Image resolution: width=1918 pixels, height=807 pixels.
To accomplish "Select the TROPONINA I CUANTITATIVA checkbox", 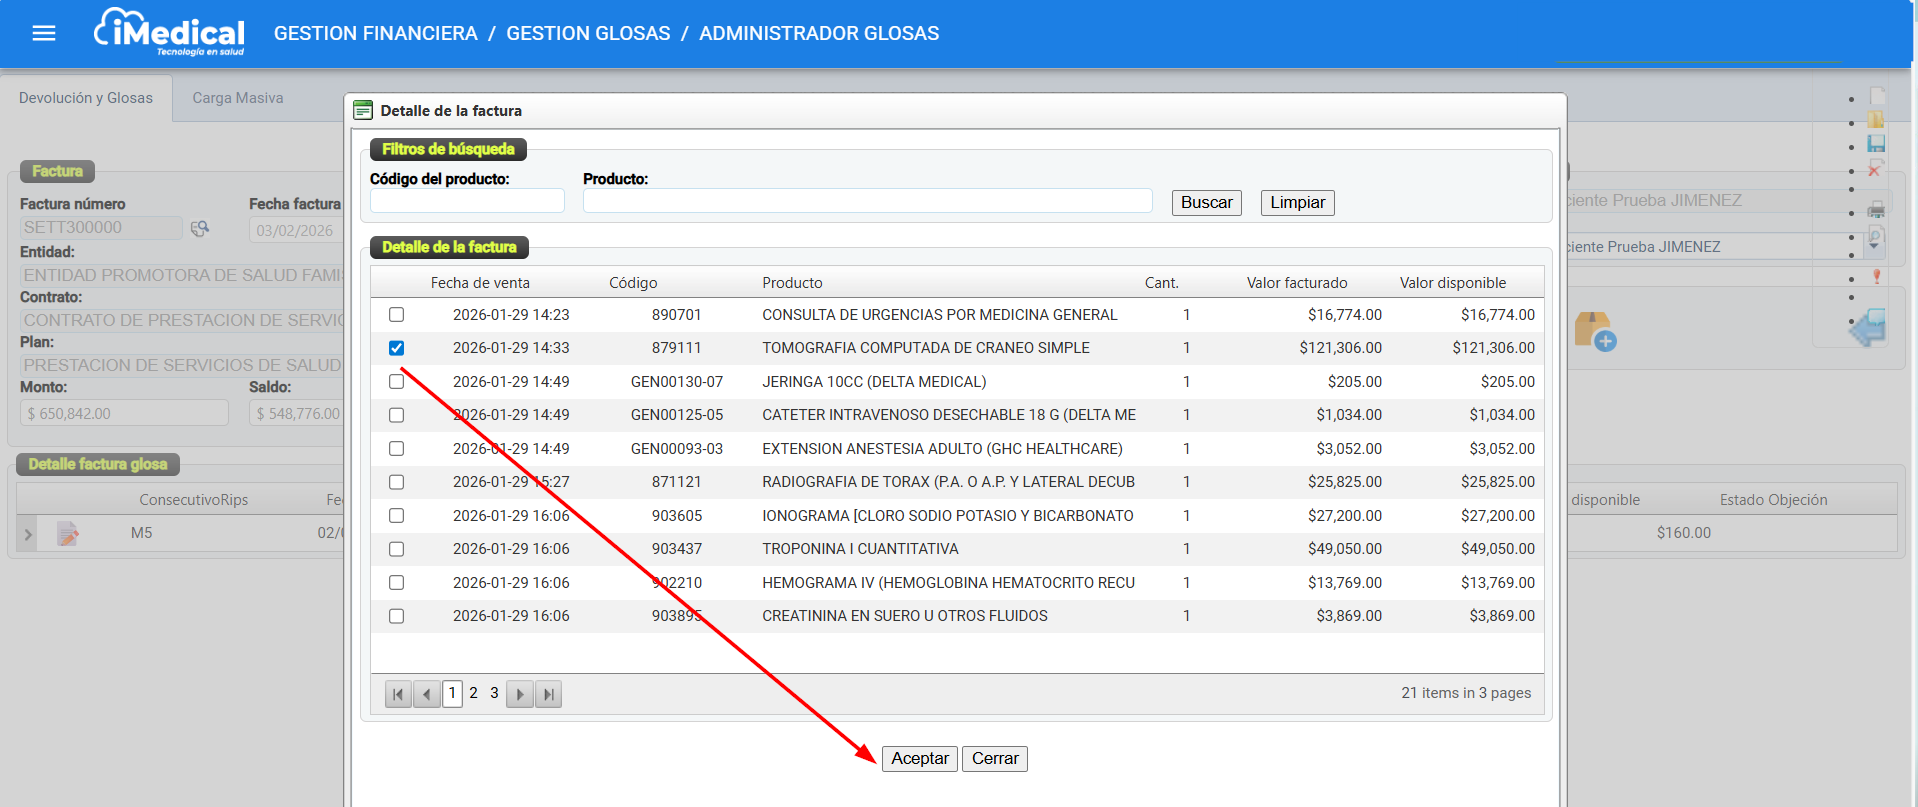I will (x=397, y=549).
